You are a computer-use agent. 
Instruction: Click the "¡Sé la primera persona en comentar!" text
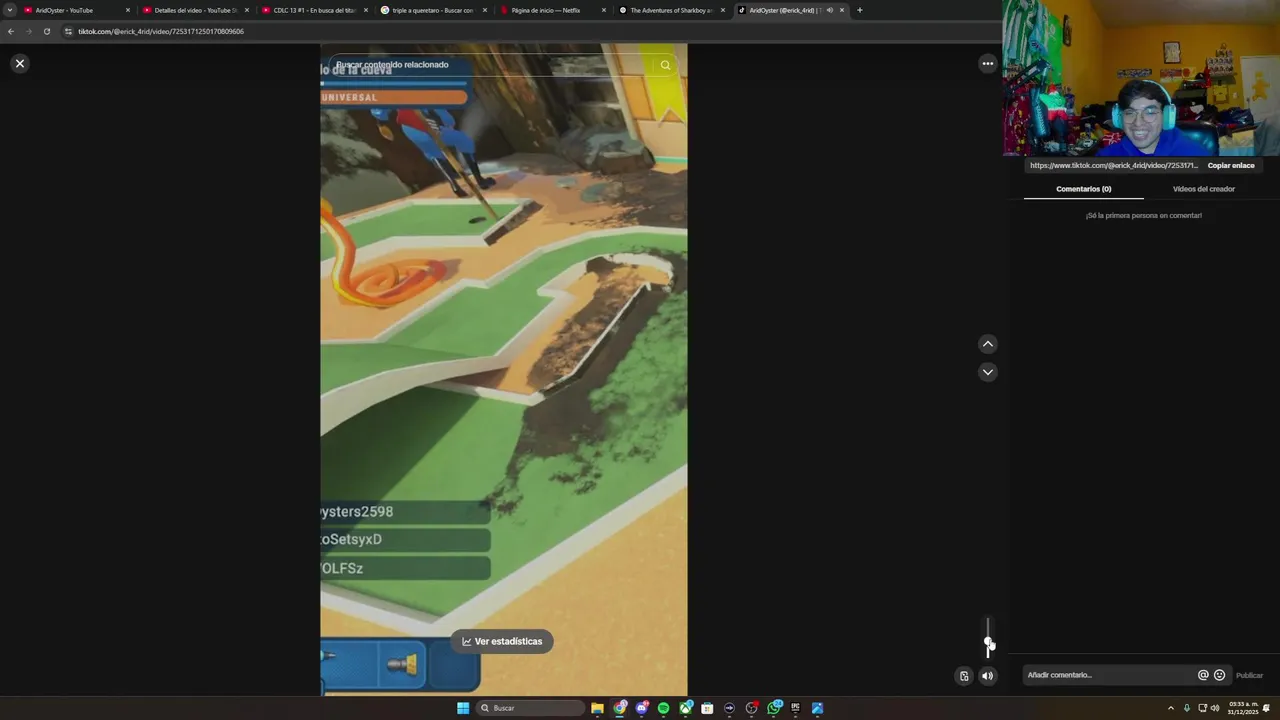click(x=1144, y=215)
